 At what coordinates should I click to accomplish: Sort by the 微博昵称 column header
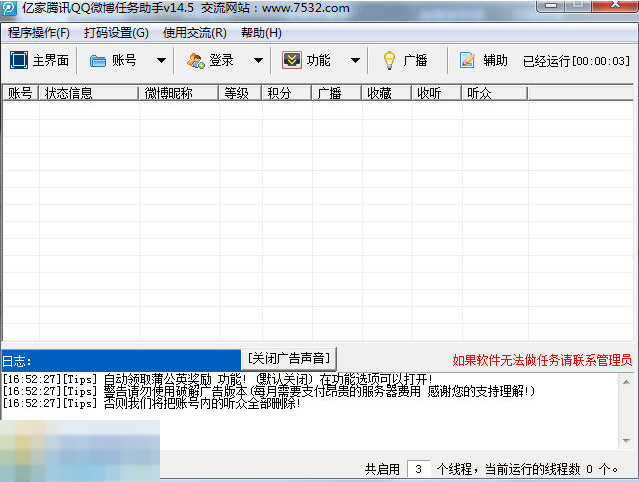pos(168,93)
